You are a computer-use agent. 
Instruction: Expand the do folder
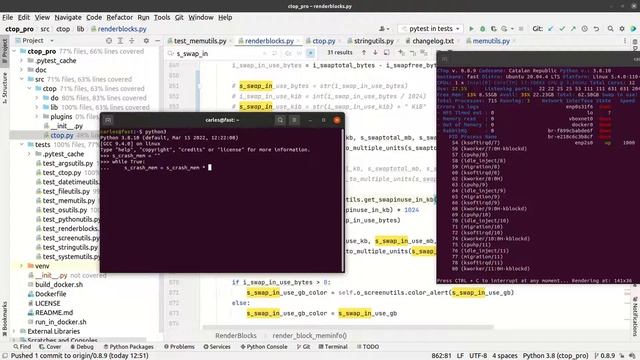(36, 98)
